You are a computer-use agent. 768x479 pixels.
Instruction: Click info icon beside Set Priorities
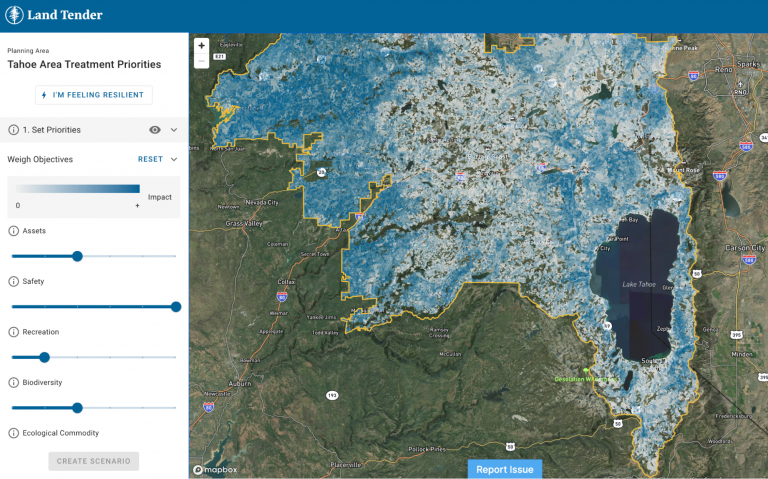click(14, 130)
